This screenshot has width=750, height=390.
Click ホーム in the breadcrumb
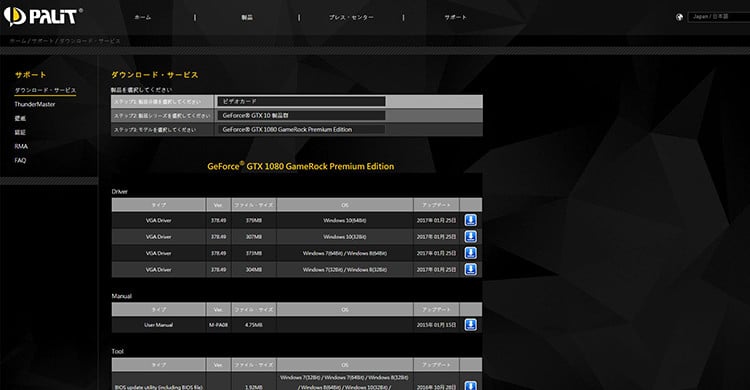[18, 41]
